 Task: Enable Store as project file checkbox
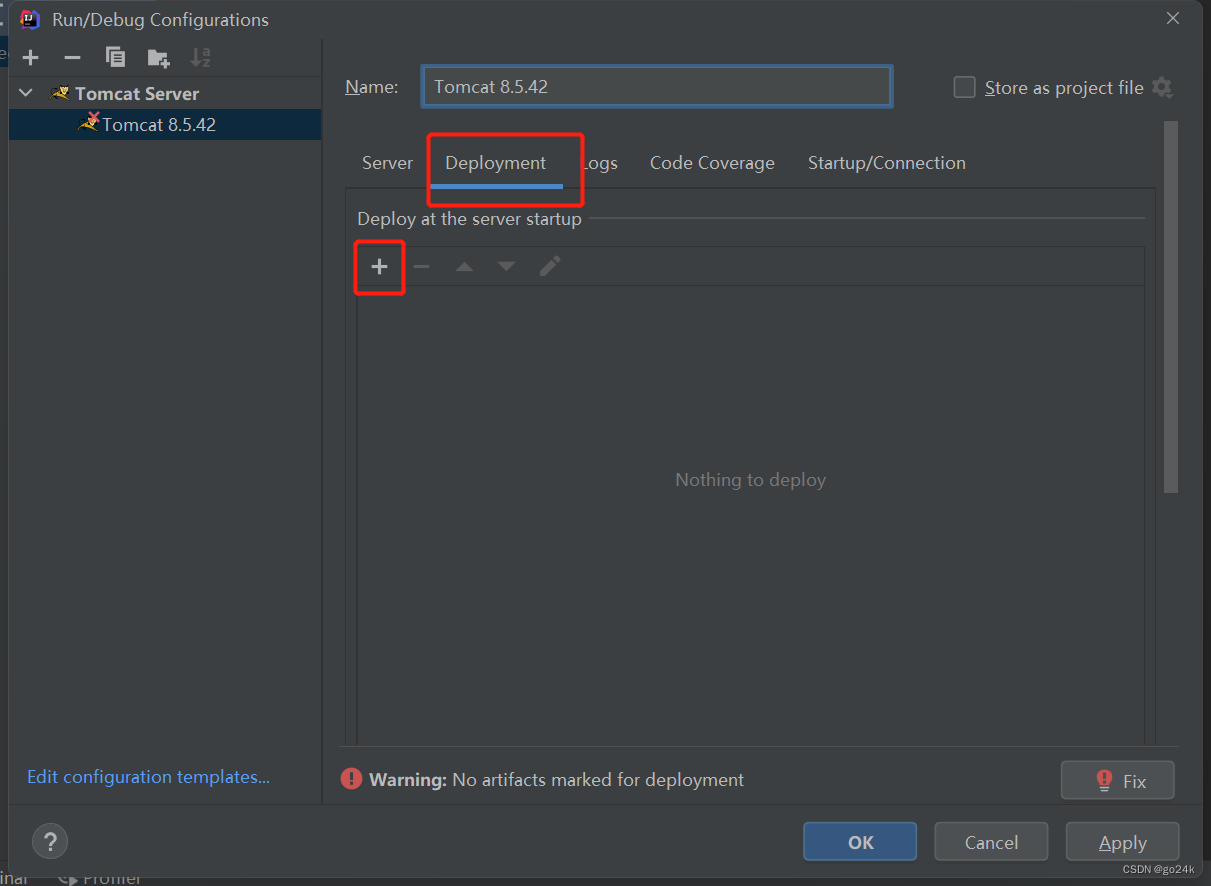tap(964, 87)
